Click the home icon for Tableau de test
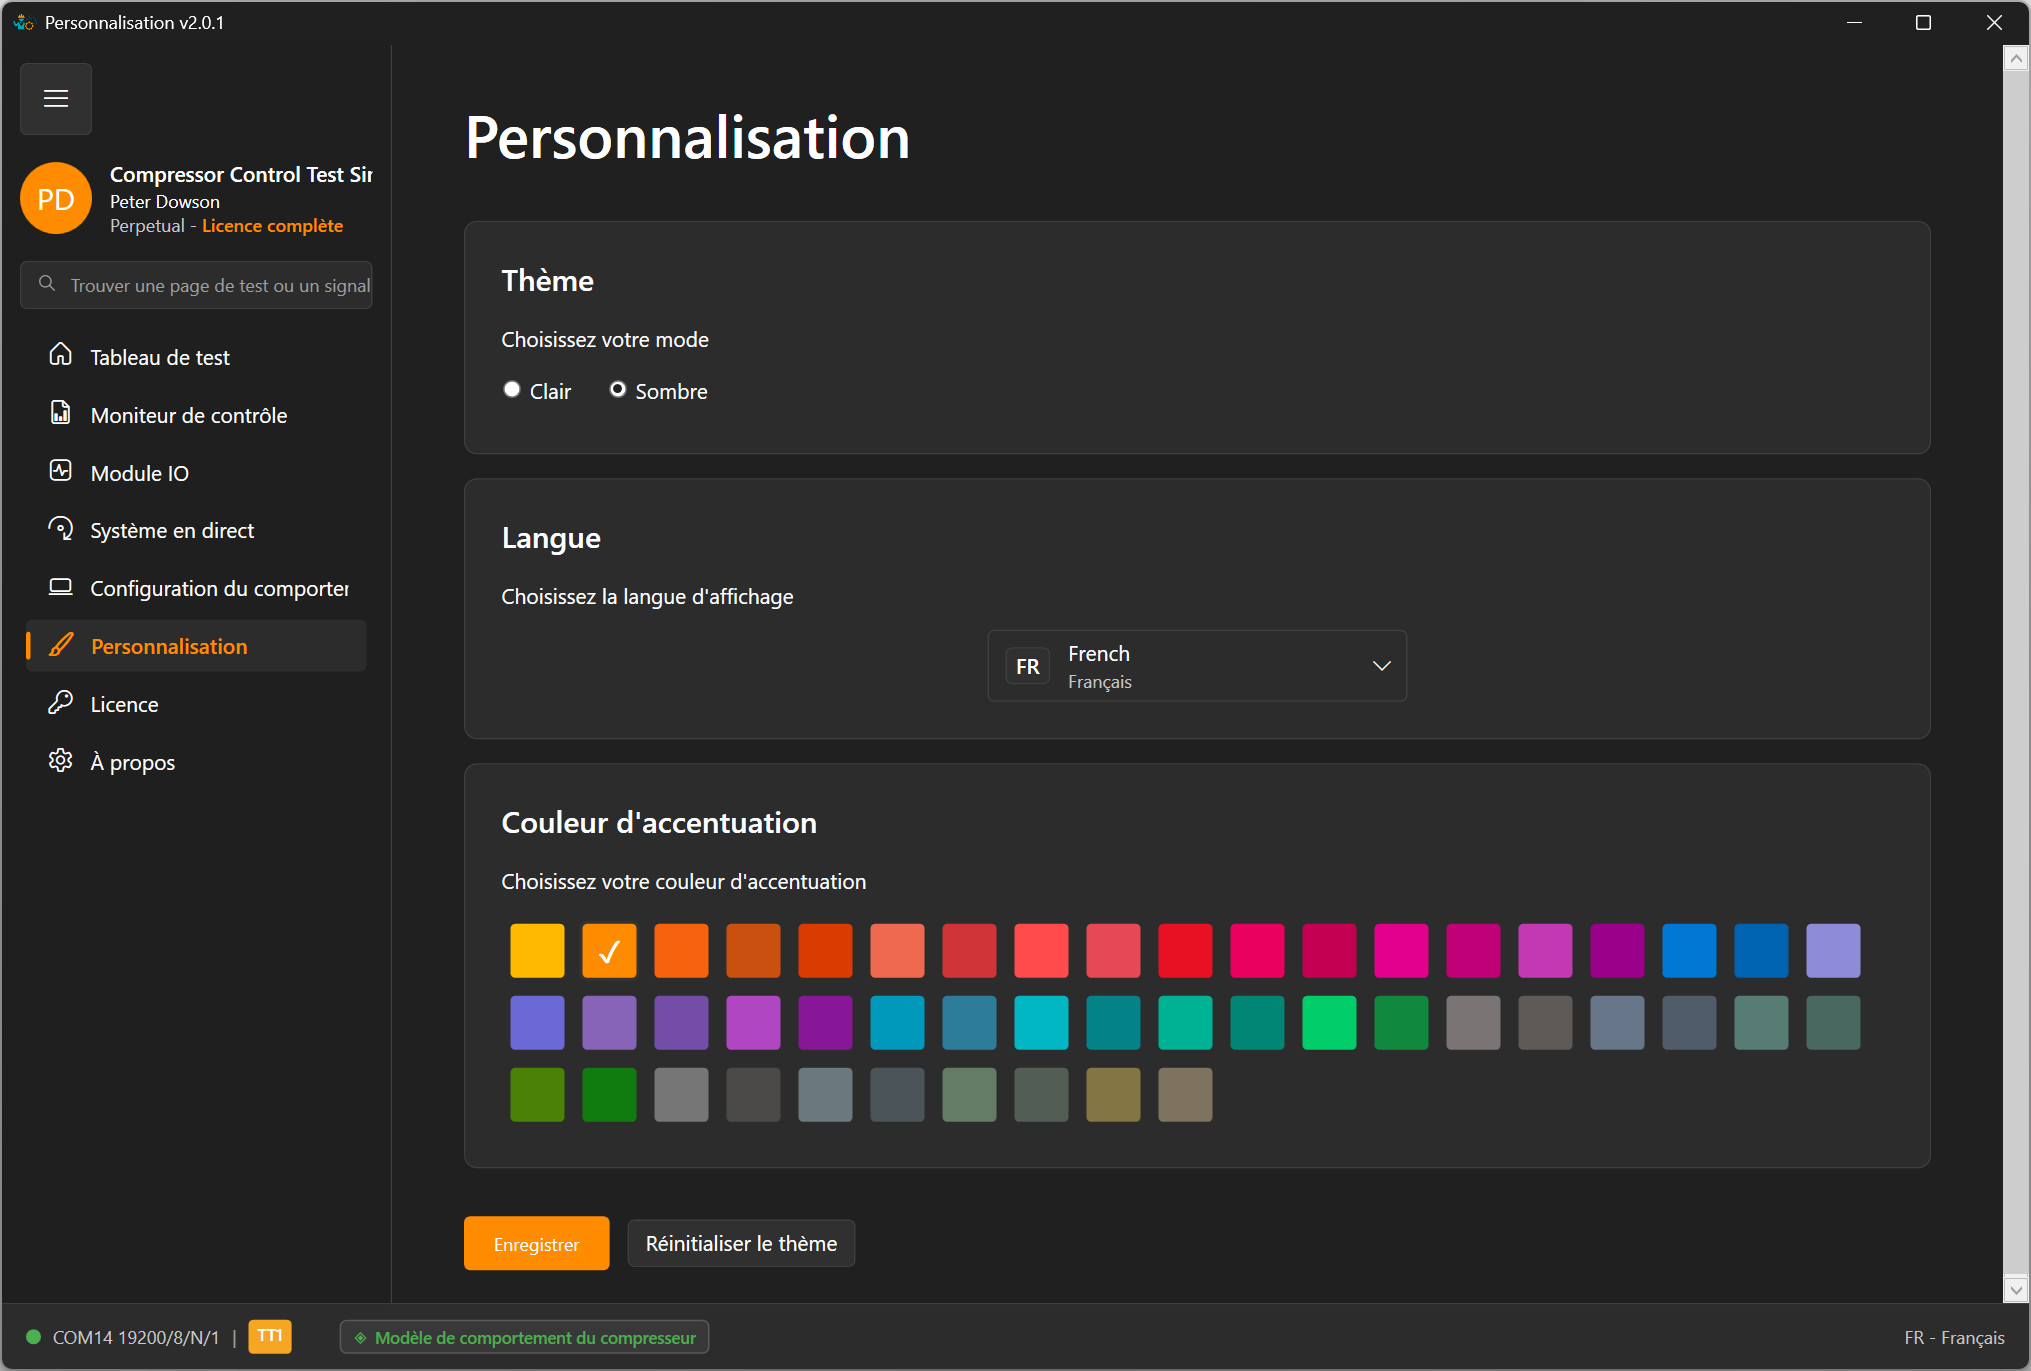The width and height of the screenshot is (2031, 1371). click(x=61, y=355)
